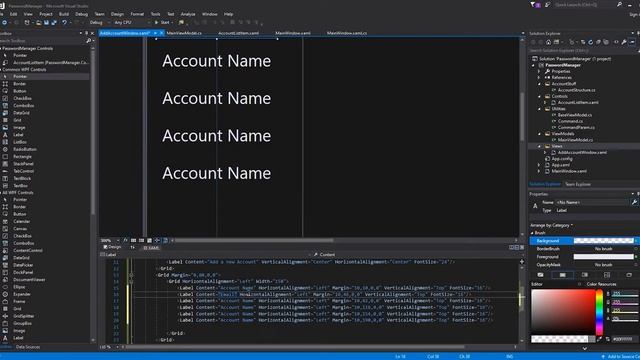640x360 pixels.
Task: Click the Design view button
Action: tap(112, 247)
